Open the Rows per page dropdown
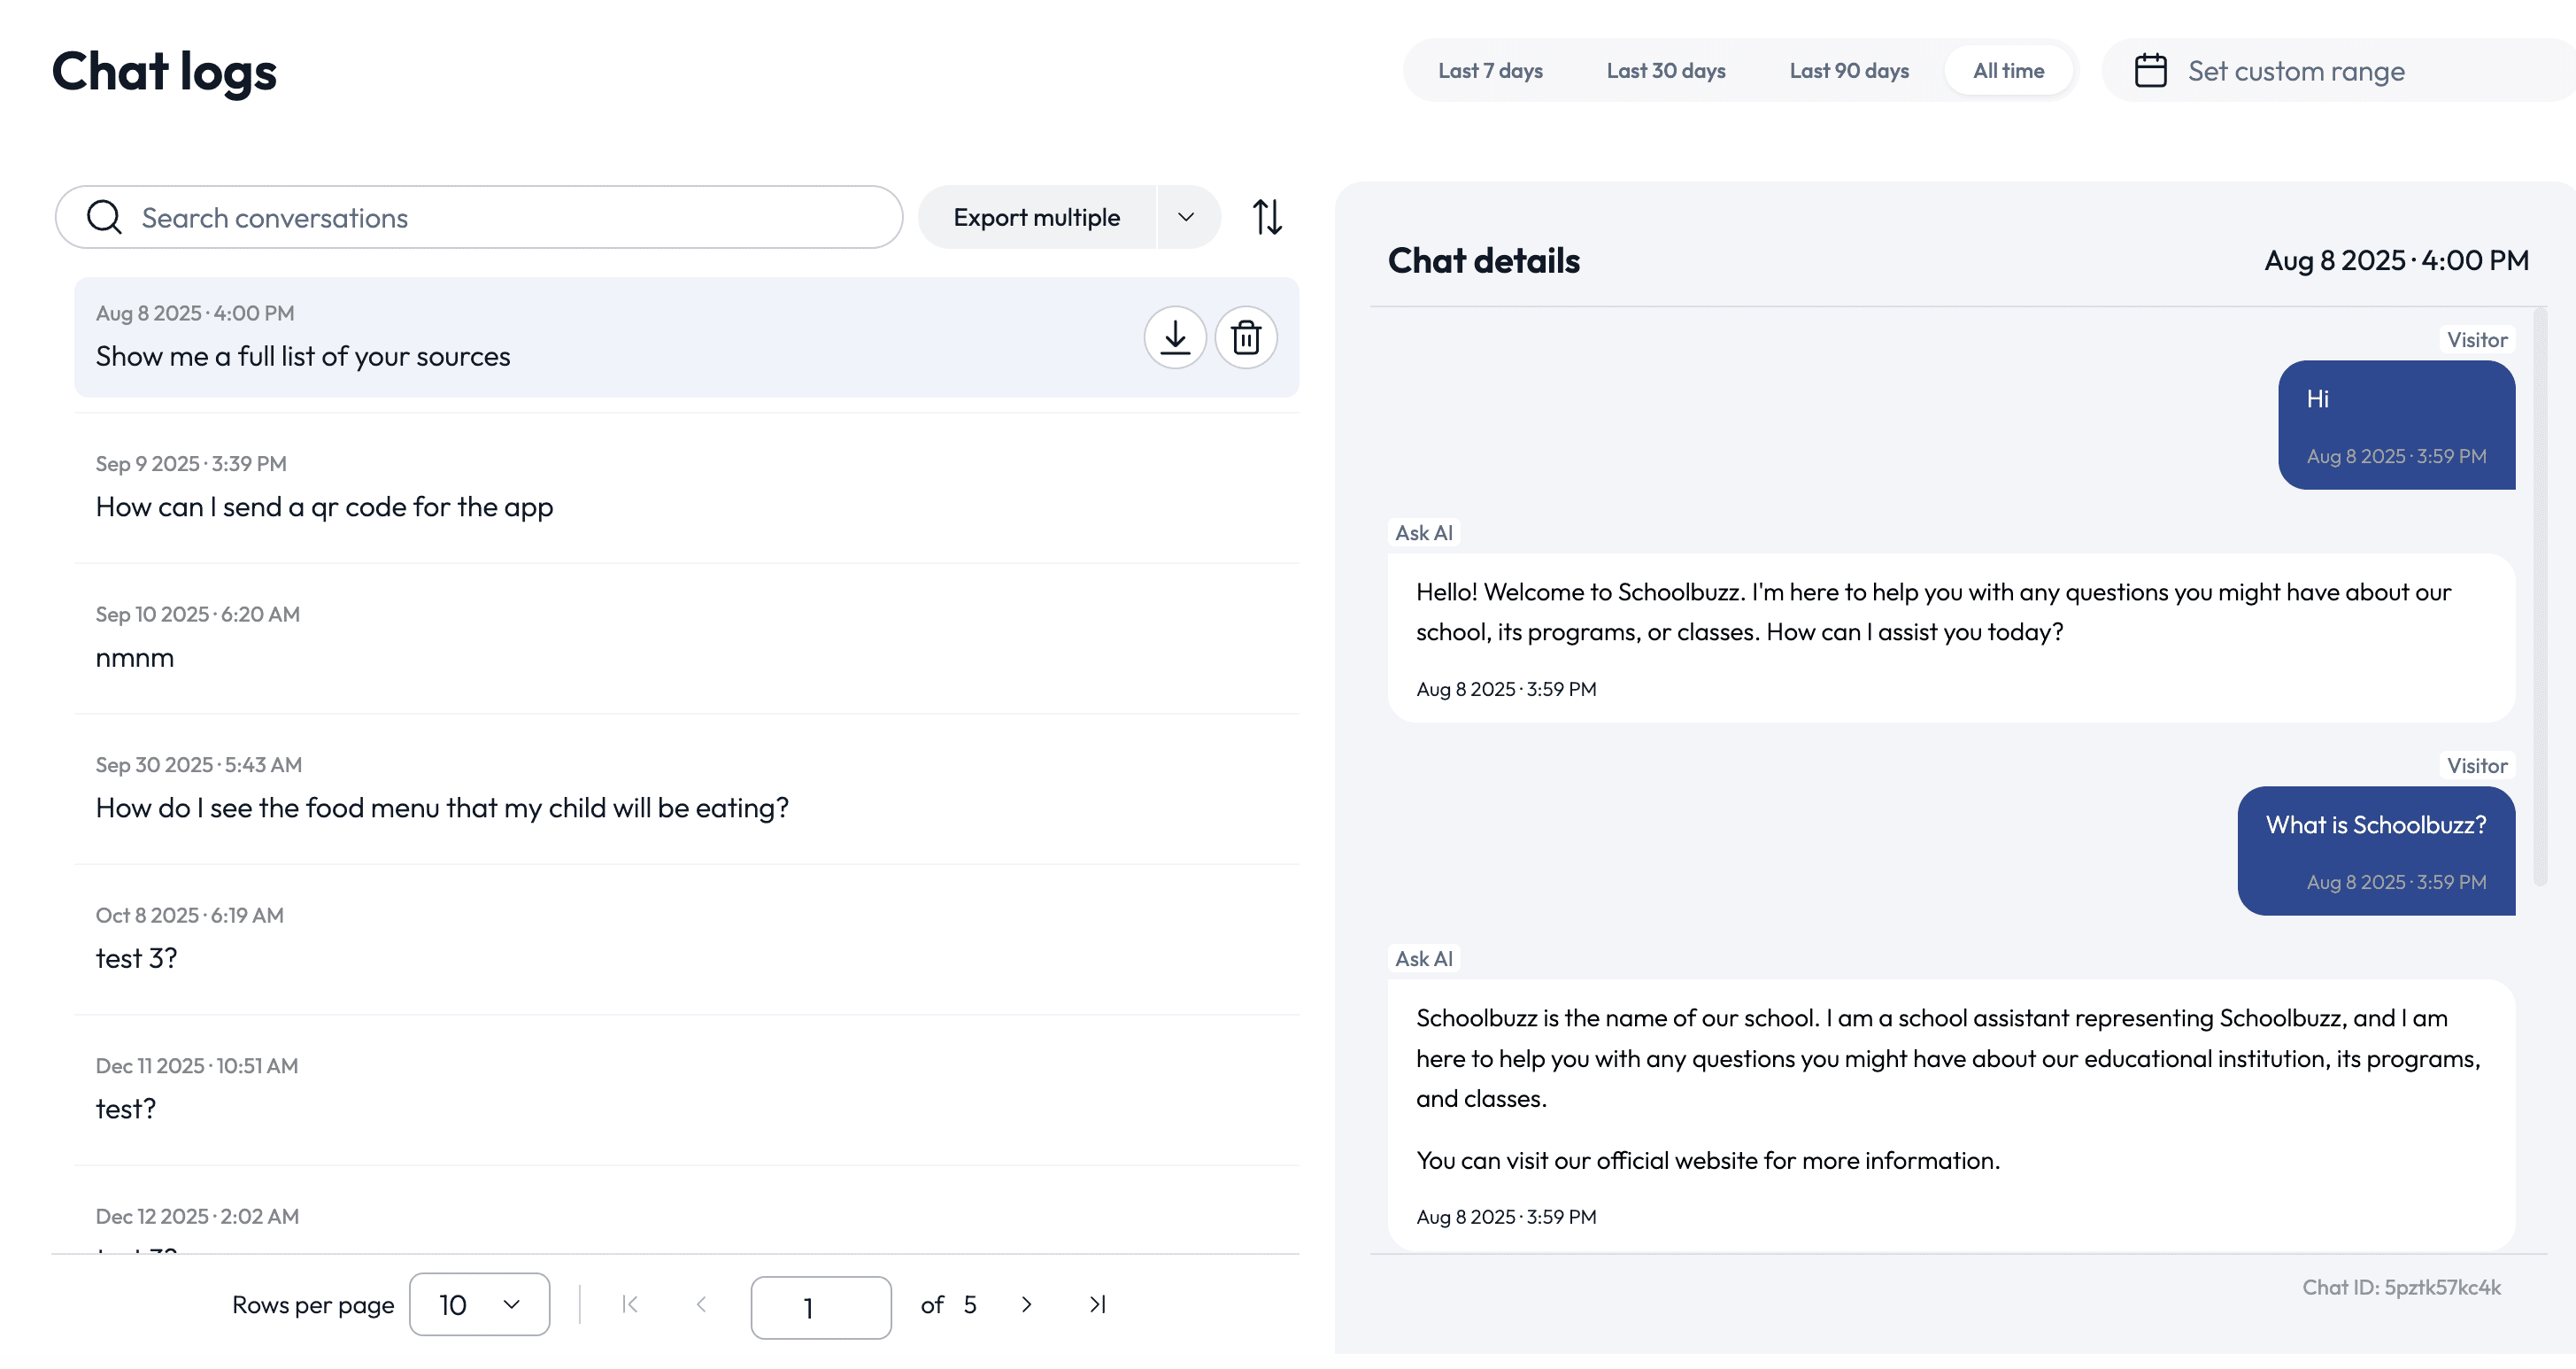The image size is (2576, 1369). point(479,1304)
